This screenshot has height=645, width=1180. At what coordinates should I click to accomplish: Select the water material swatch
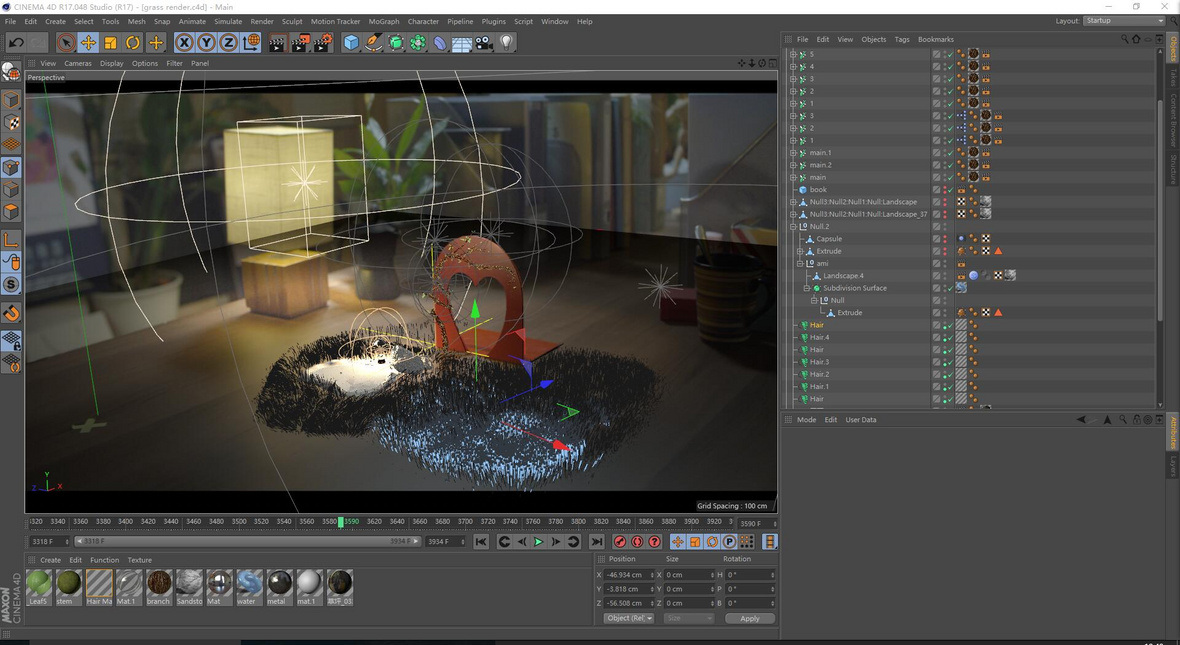pyautogui.click(x=249, y=583)
